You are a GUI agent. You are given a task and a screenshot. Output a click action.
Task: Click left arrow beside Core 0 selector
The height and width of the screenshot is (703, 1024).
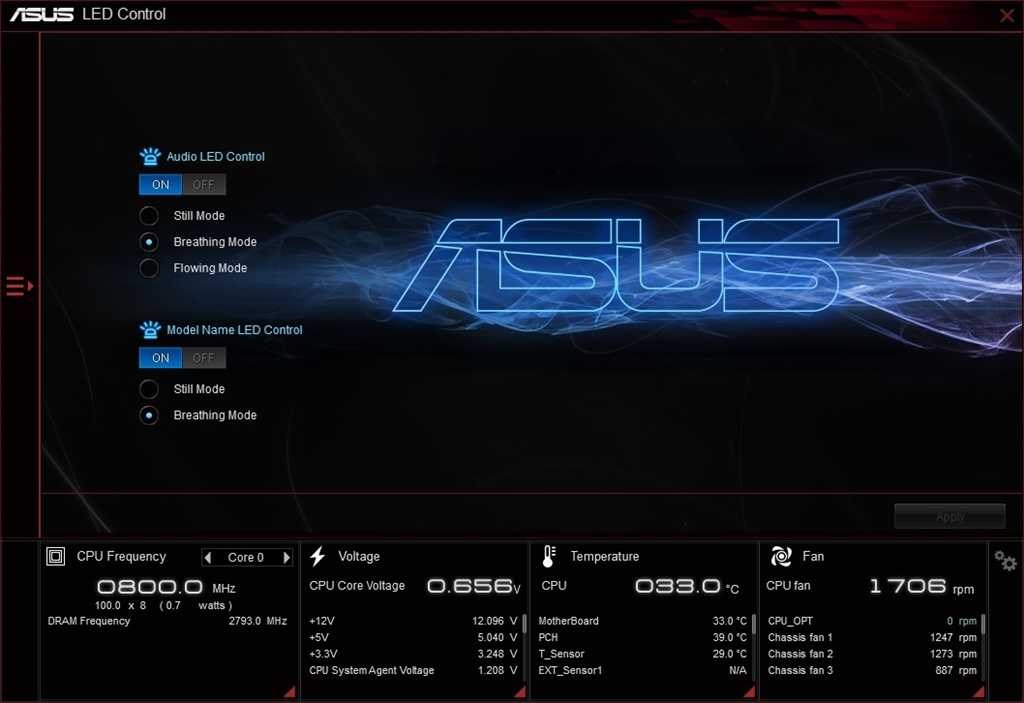pos(207,557)
